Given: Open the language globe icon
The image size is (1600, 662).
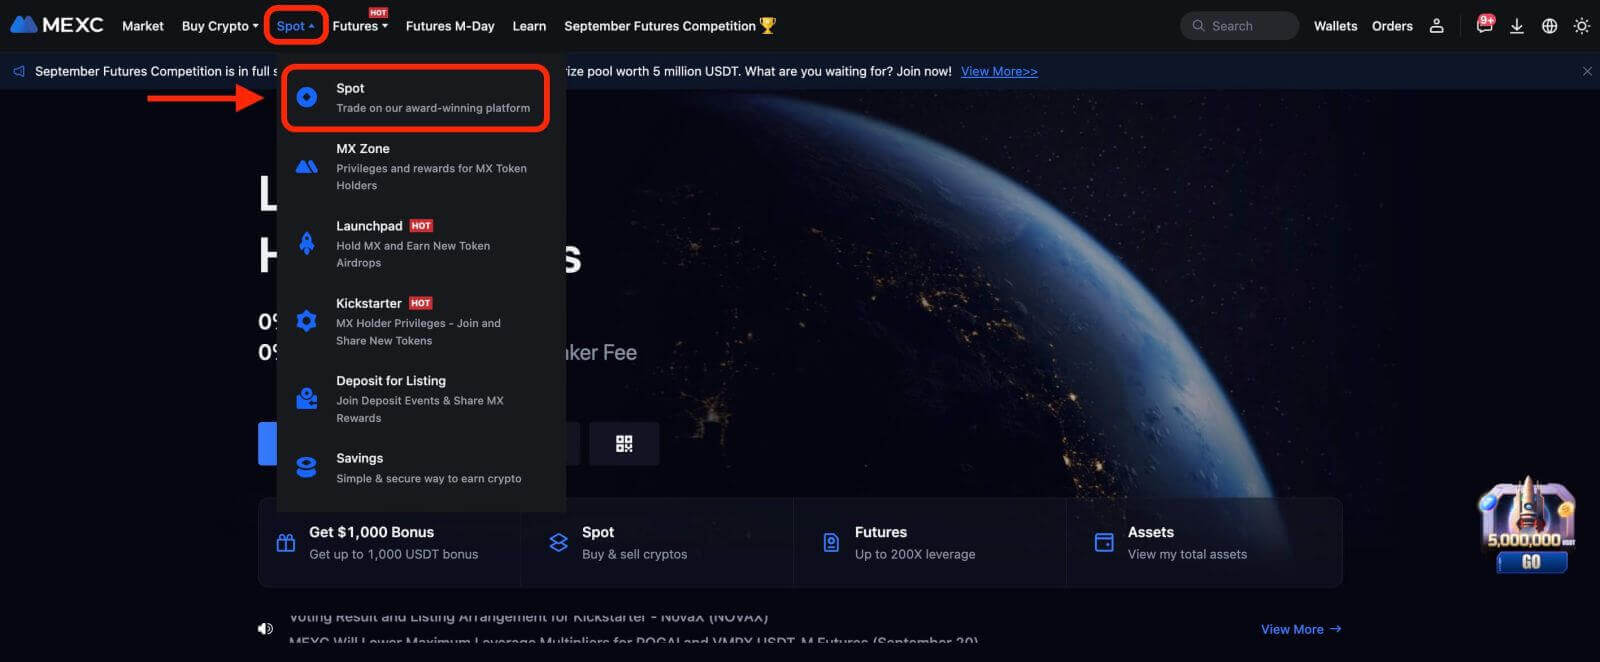Looking at the screenshot, I should [x=1549, y=26].
